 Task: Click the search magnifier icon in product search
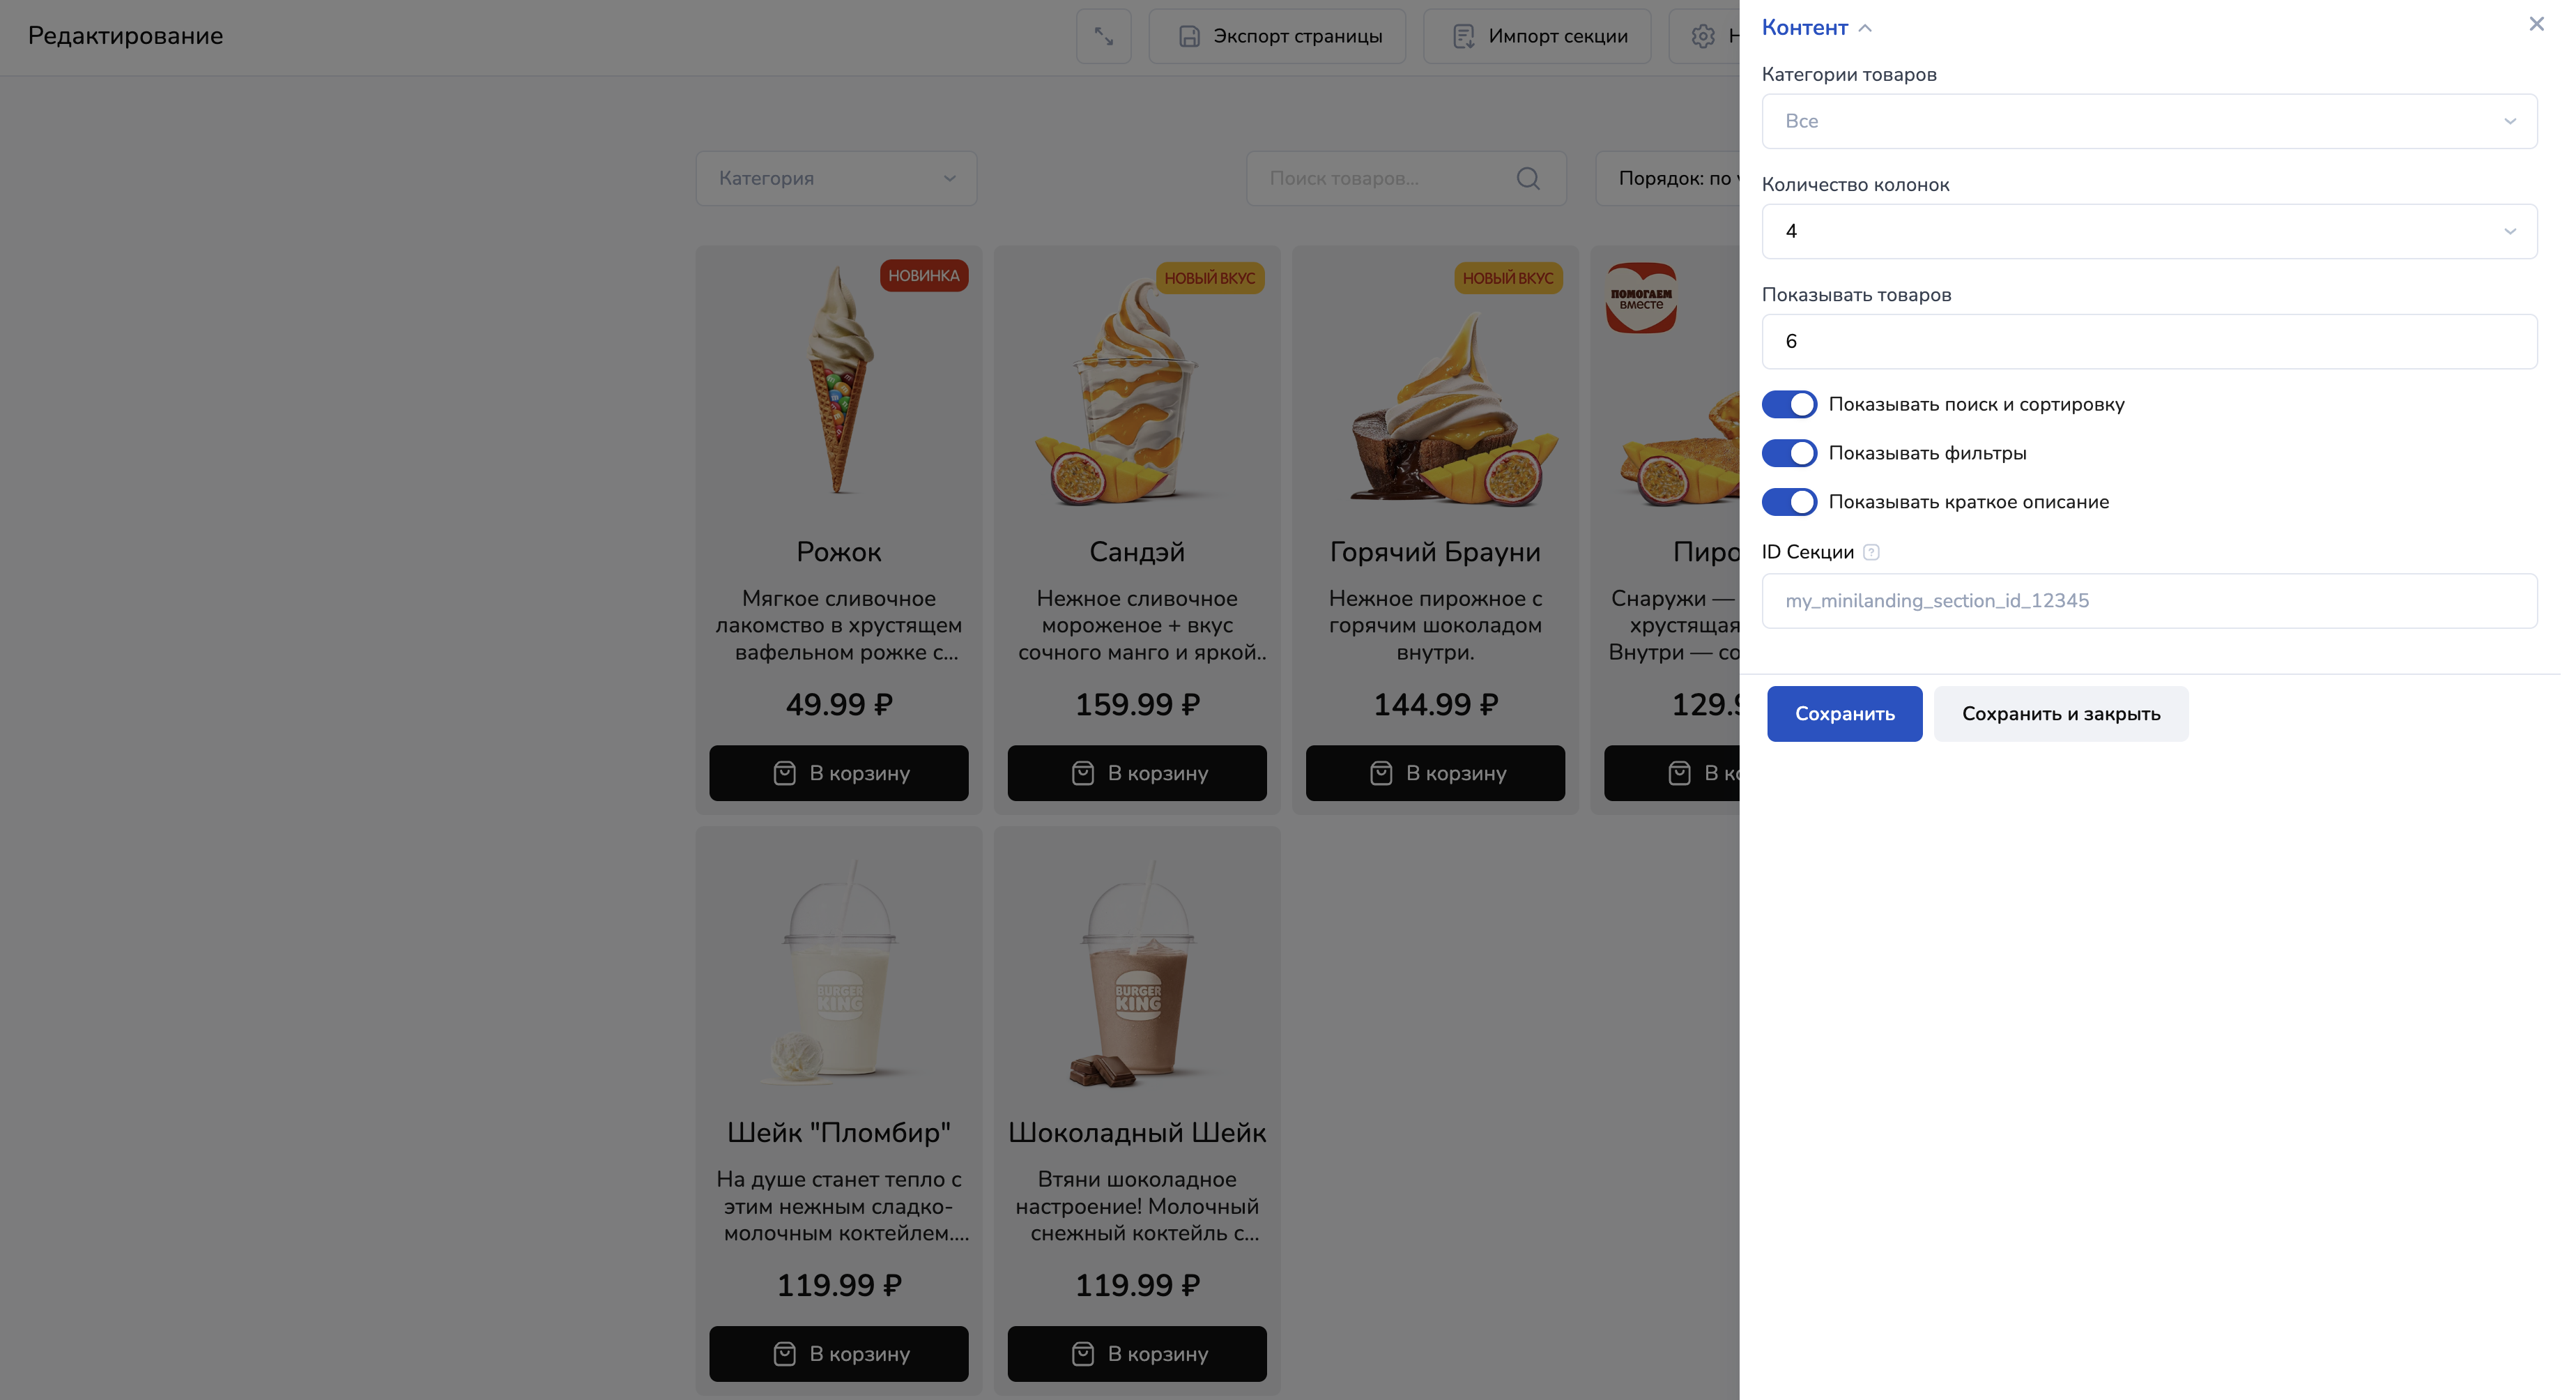click(x=1527, y=178)
